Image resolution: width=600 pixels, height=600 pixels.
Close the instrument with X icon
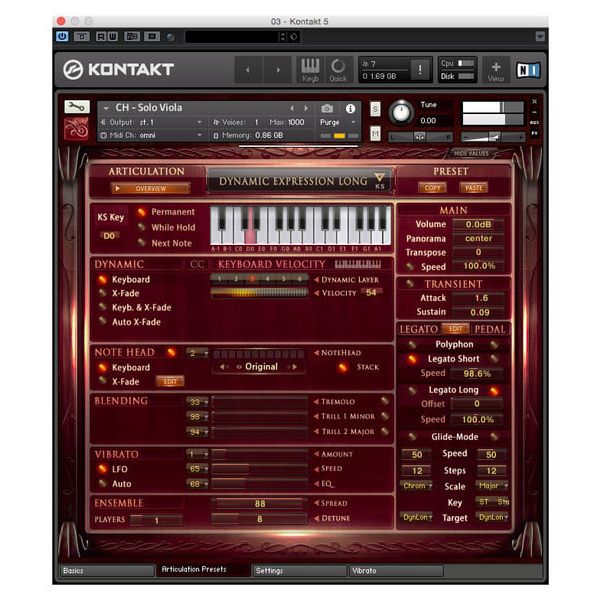coord(534,101)
